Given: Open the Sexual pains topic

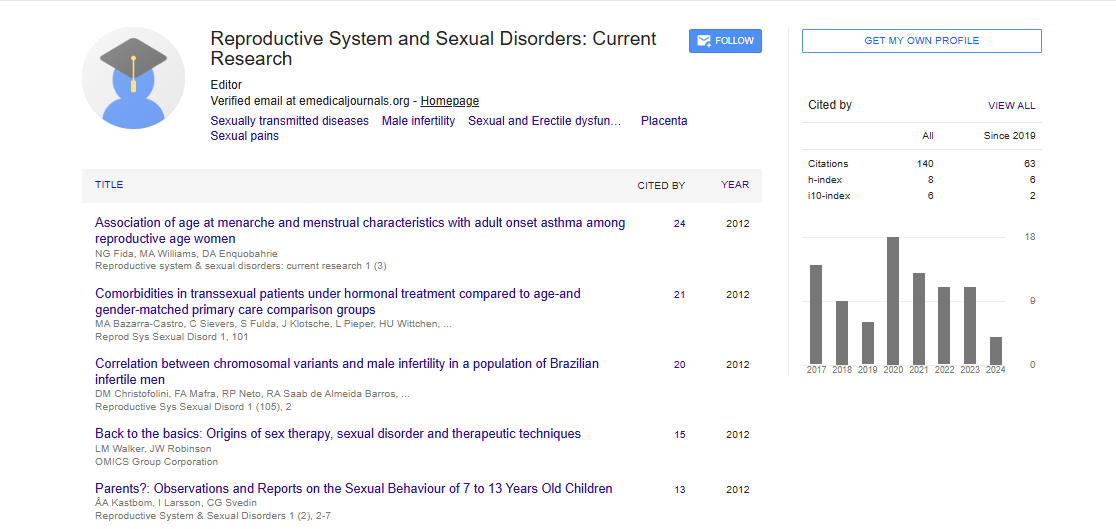Looking at the screenshot, I should point(244,136).
